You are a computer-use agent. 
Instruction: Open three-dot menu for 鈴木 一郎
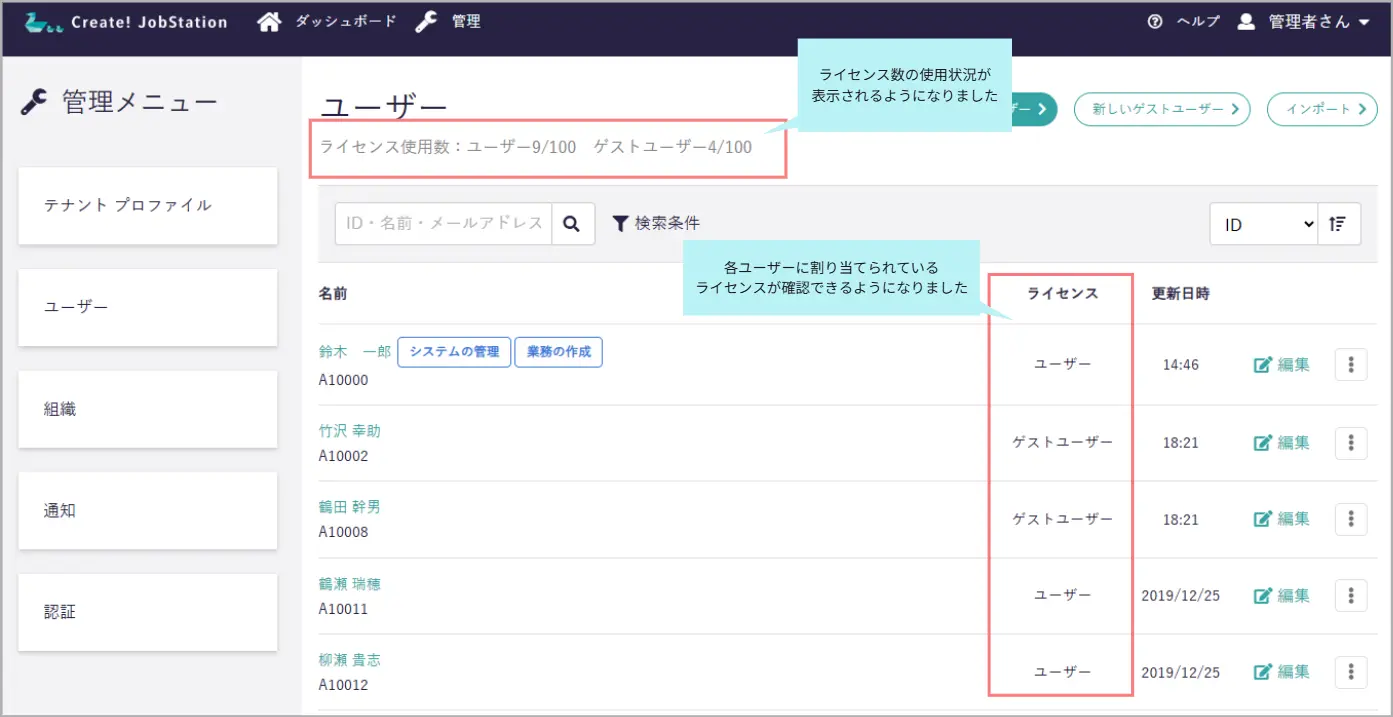tap(1350, 365)
